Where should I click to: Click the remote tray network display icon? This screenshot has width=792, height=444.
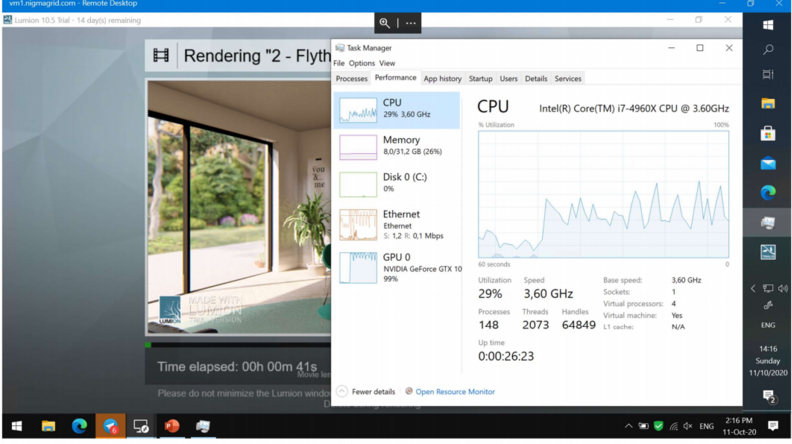(x=768, y=288)
